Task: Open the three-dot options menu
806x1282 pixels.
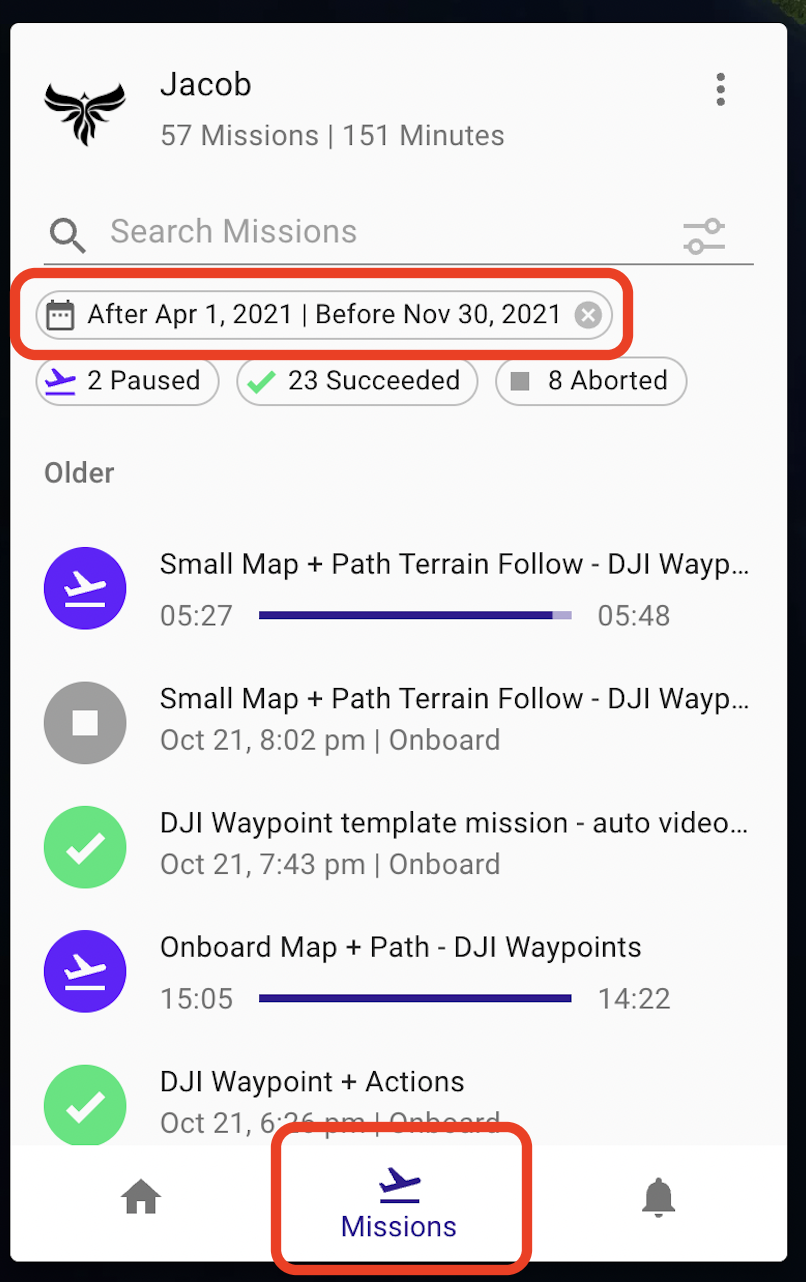Action: (x=720, y=89)
